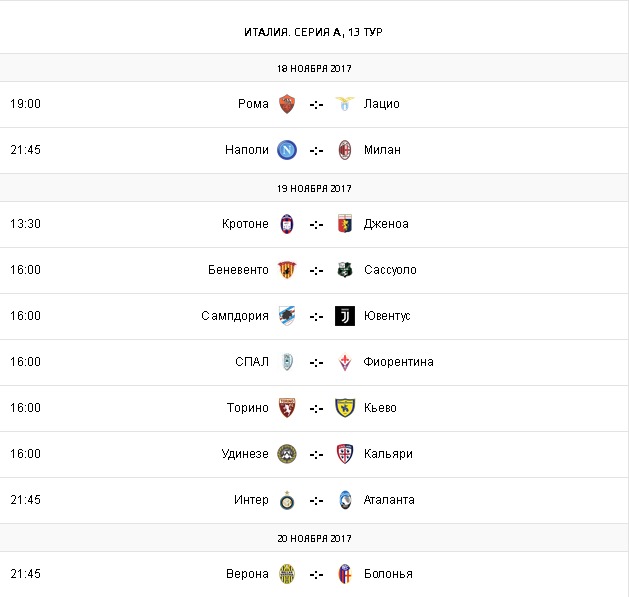Click the Fiorentina purple crest icon

click(x=345, y=362)
